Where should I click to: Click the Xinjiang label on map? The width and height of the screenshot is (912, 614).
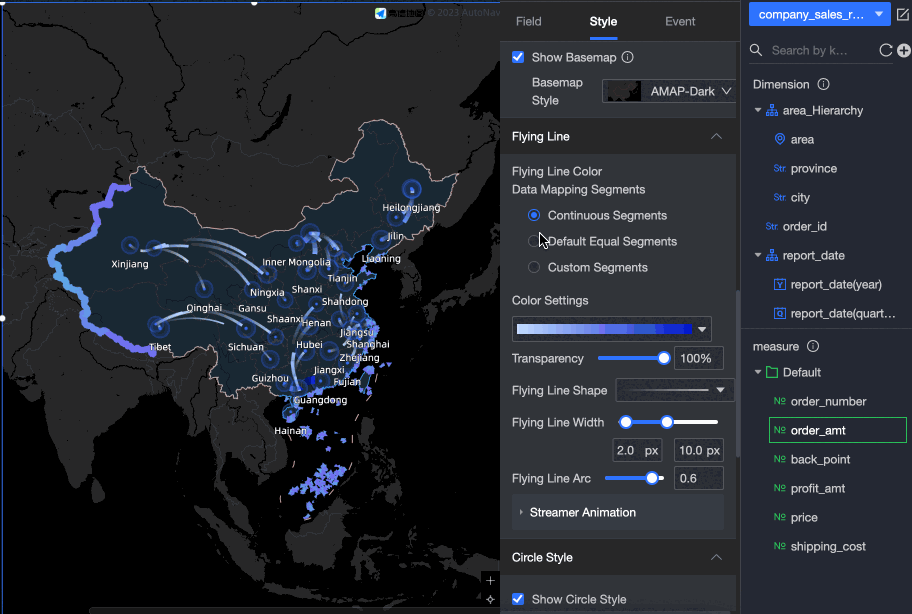tap(130, 264)
